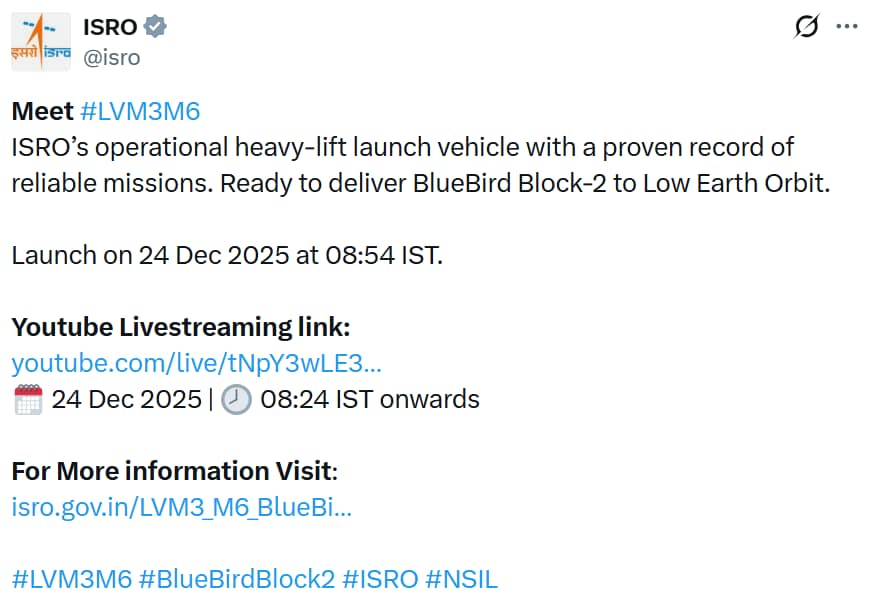882x601 pixels.
Task: Open the #NSIL hashtag
Action: tap(461, 579)
